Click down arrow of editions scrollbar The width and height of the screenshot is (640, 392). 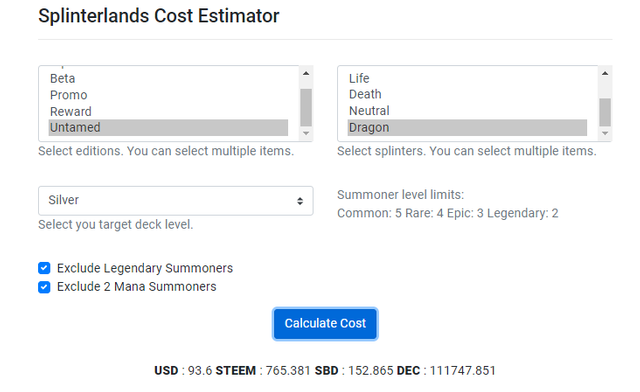pos(306,134)
